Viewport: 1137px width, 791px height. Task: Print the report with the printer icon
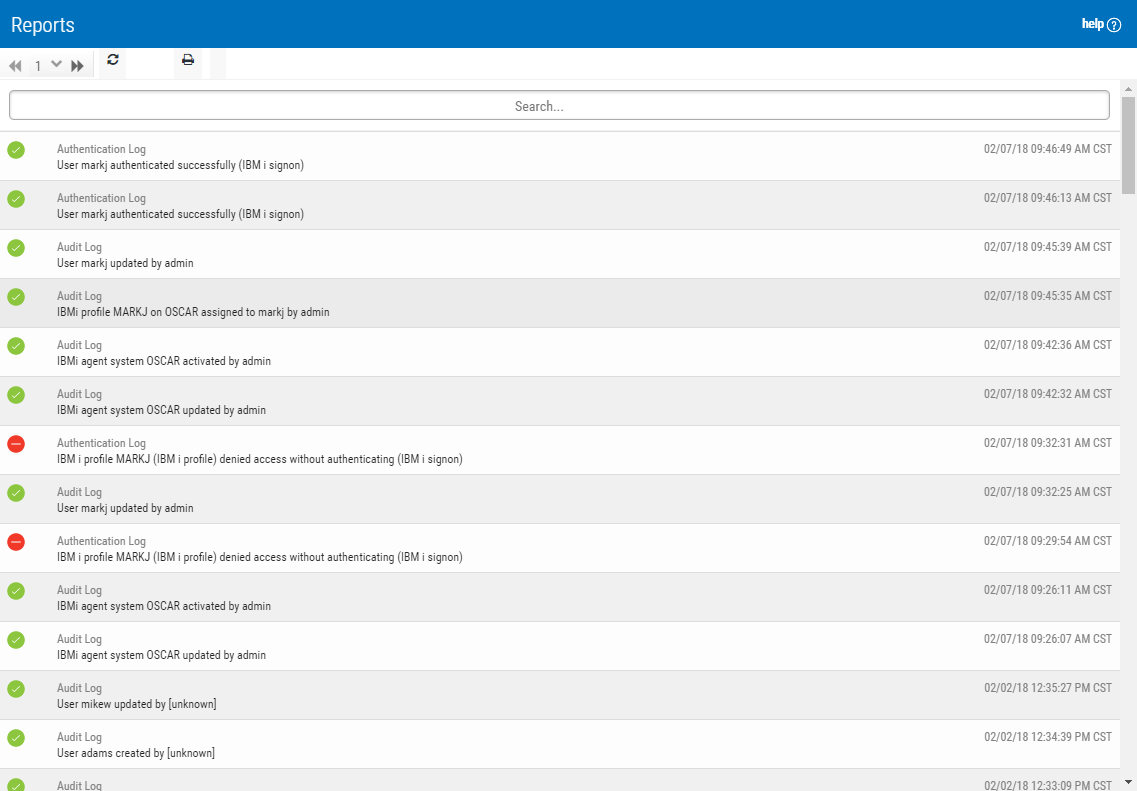coord(188,59)
